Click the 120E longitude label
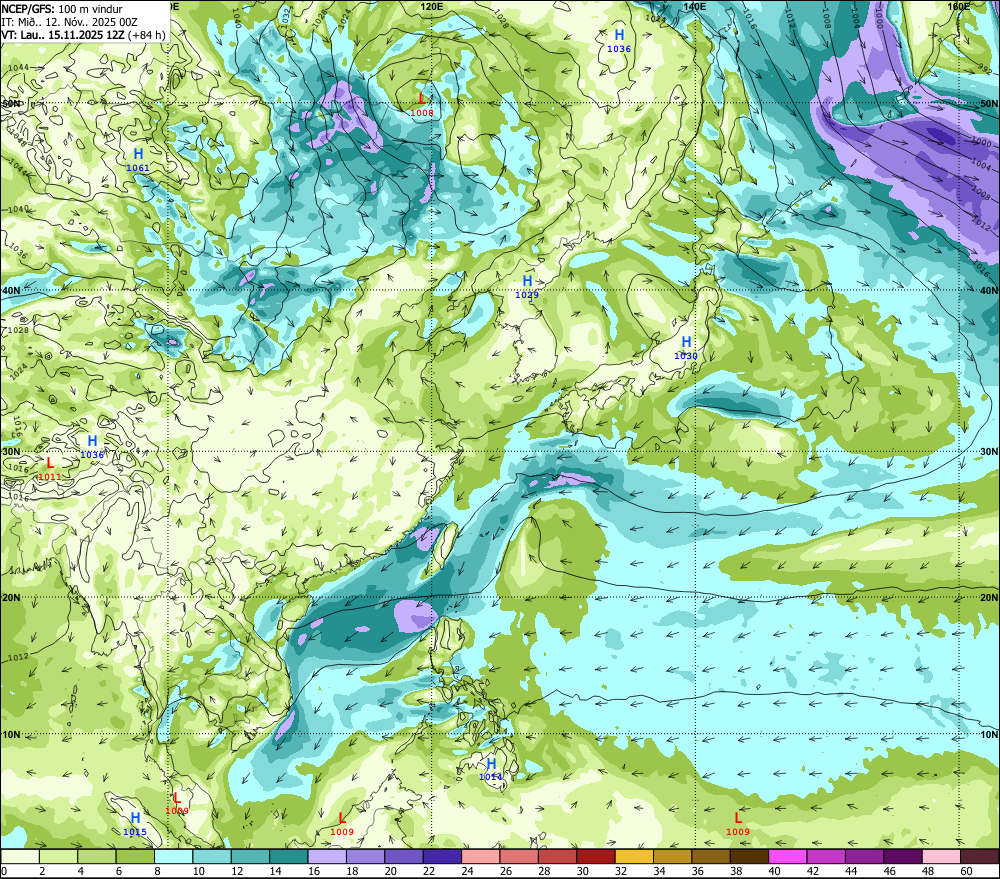 coord(432,6)
